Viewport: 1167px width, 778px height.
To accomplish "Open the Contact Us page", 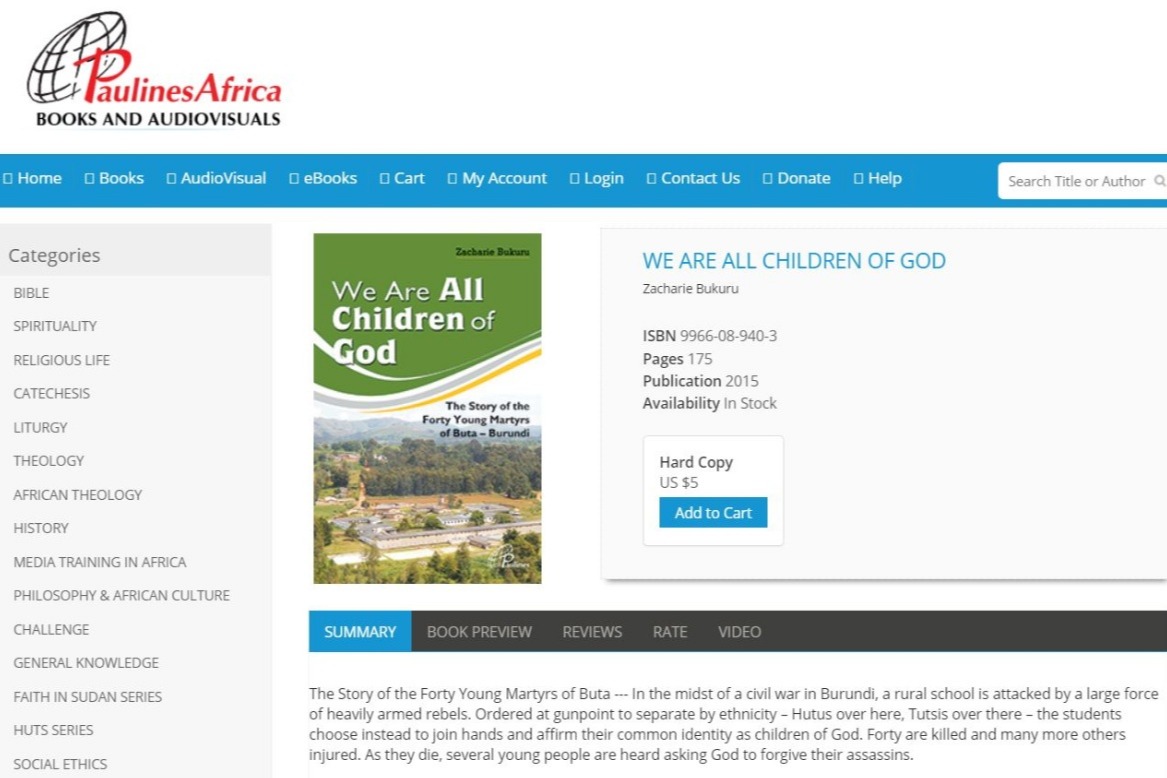I will coord(700,178).
